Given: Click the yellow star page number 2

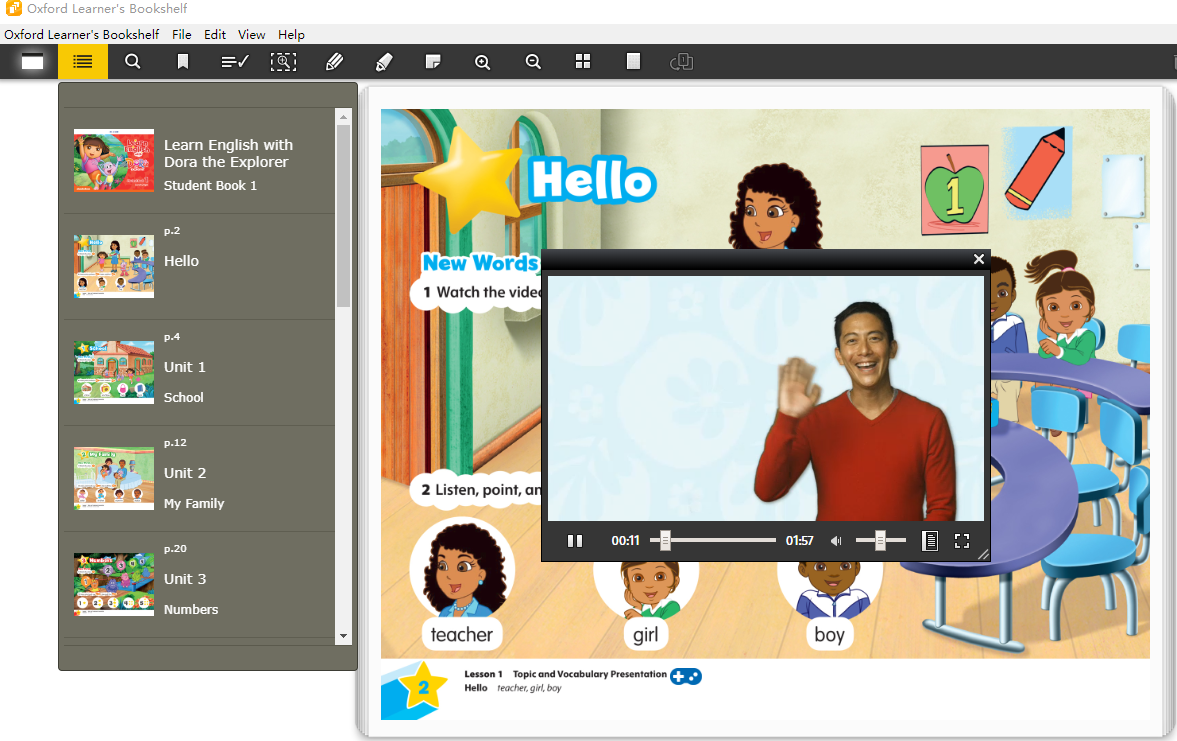Looking at the screenshot, I should point(423,686).
